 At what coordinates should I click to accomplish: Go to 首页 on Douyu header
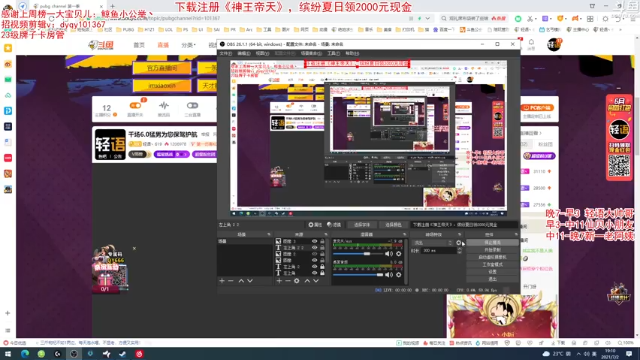pyautogui.click(x=139, y=45)
